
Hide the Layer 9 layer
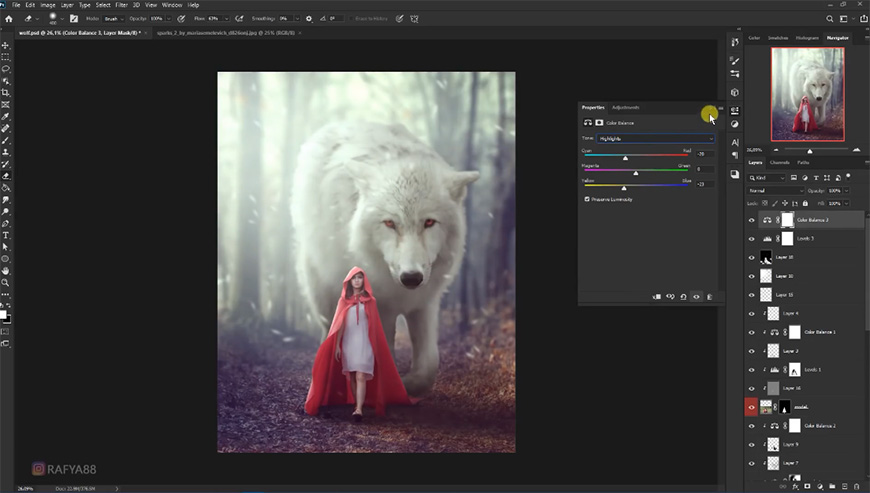752,445
